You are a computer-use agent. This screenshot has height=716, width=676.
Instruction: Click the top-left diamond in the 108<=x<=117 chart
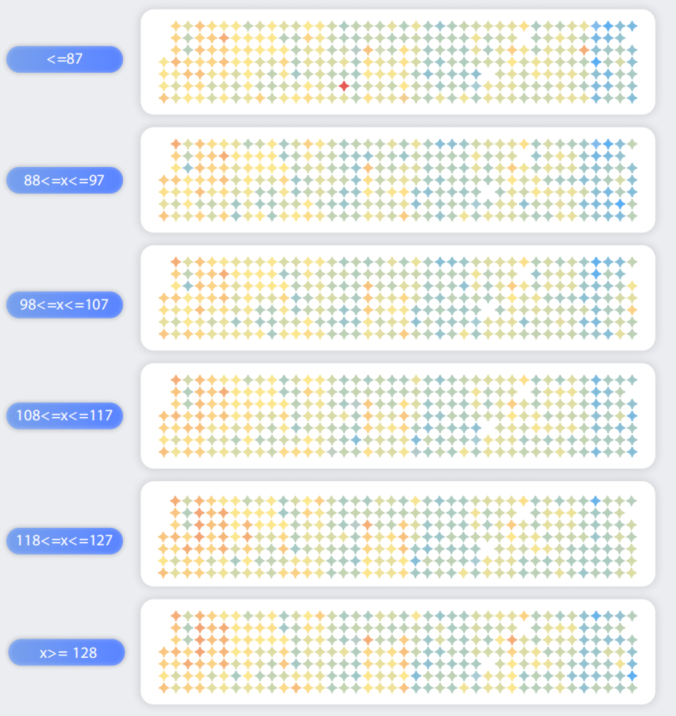point(176,380)
